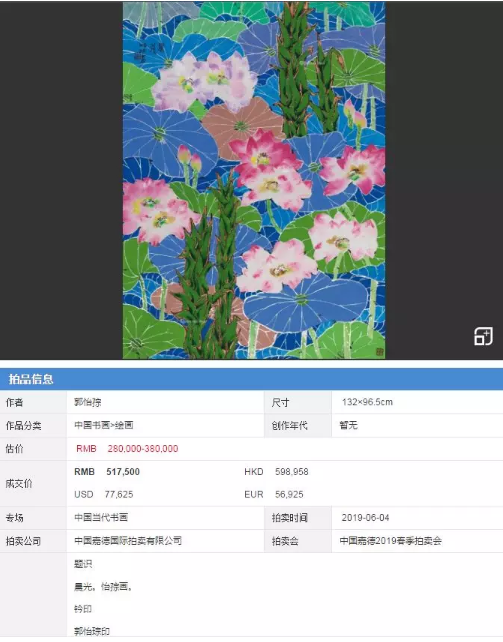Open 中国嘉德2019春季拍卖会 auction link

click(390, 541)
